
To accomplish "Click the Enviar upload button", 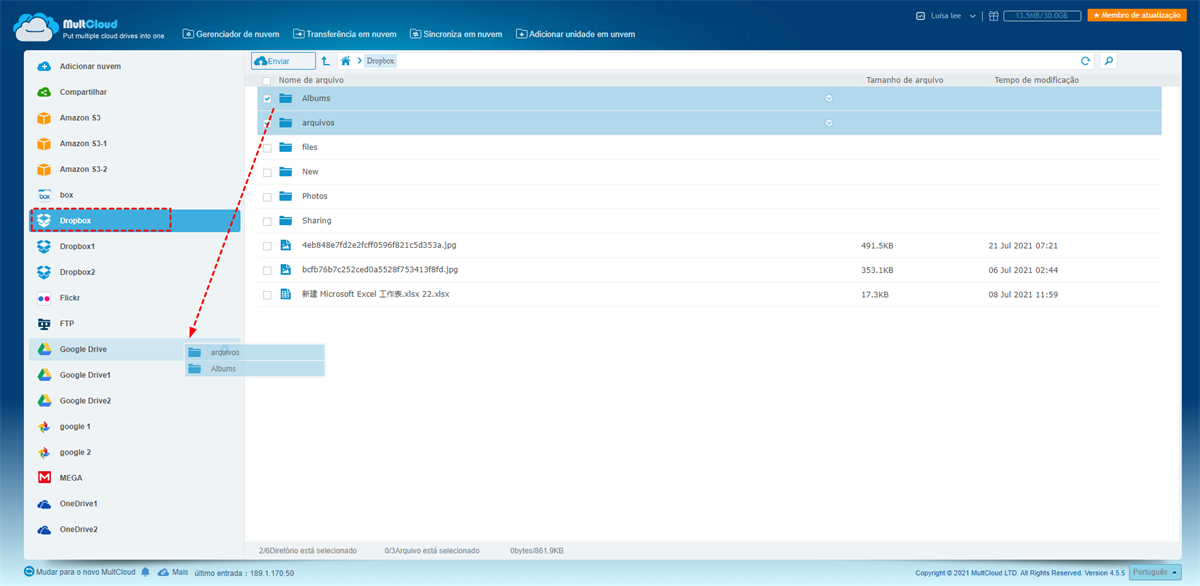I will point(283,61).
